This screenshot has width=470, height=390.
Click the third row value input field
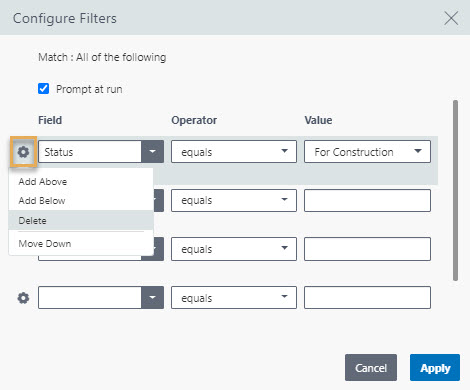pos(367,249)
